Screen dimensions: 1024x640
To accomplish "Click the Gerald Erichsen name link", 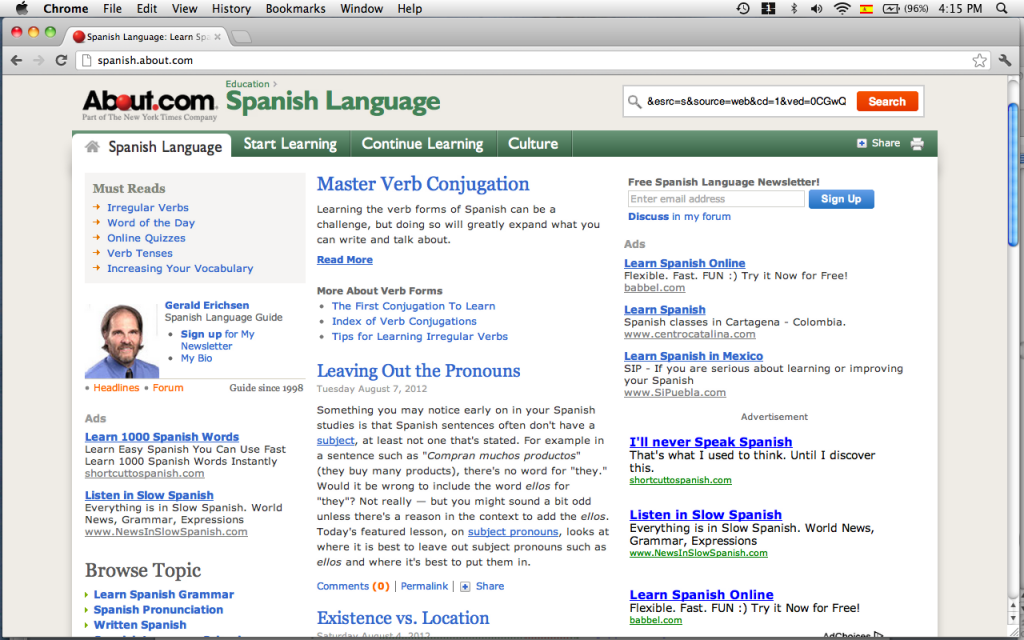I will point(207,305).
